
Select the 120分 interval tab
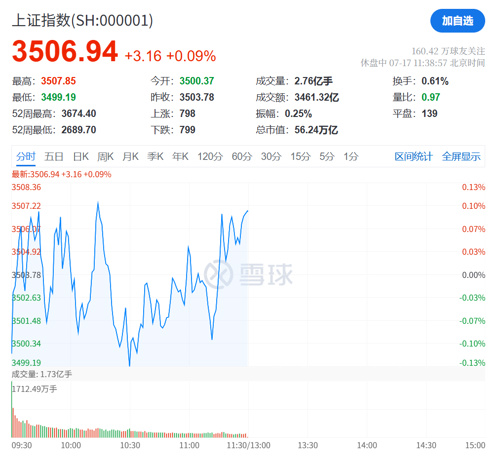point(210,156)
